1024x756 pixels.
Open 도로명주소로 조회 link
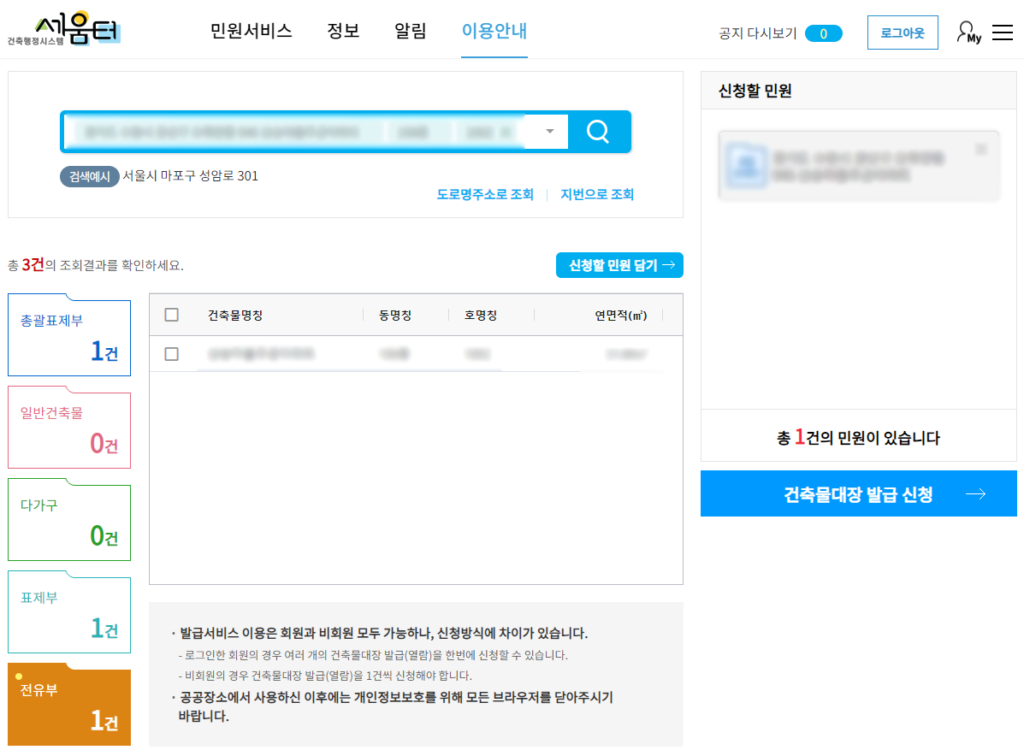(x=485, y=194)
